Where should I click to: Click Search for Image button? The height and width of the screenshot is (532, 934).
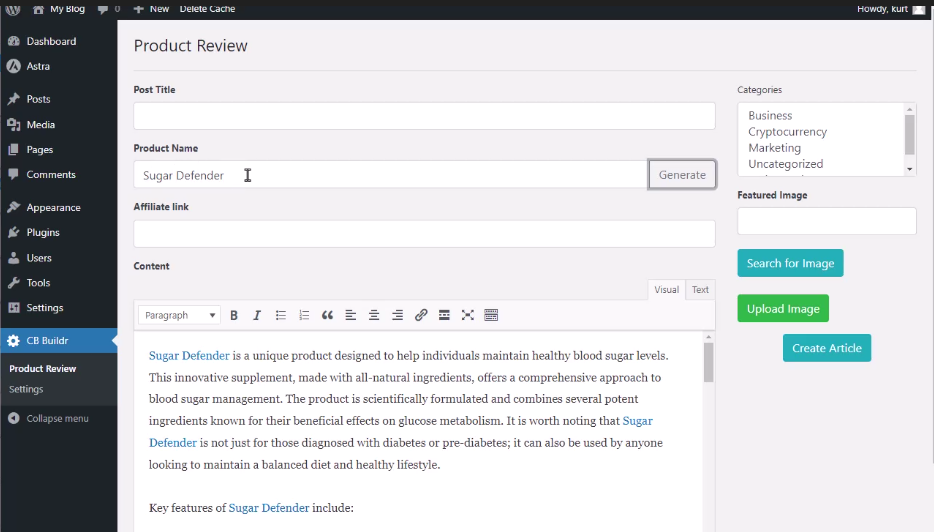[x=790, y=263]
